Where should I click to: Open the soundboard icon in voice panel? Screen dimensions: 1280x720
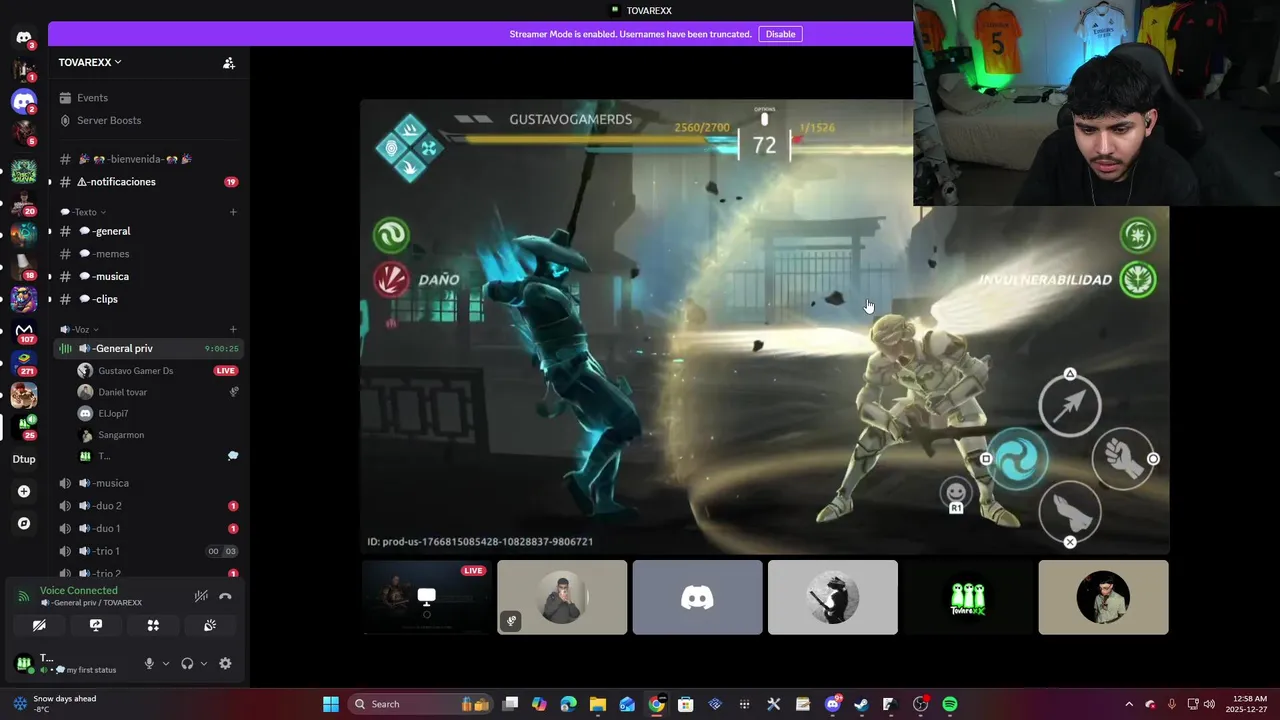pos(210,625)
